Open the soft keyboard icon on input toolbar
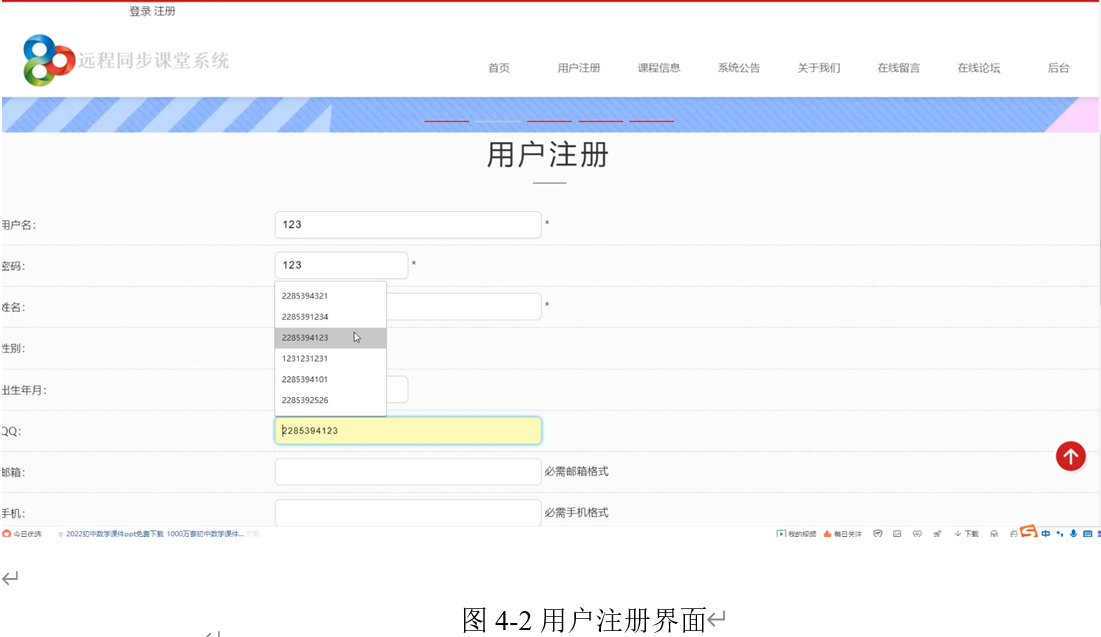This screenshot has width=1101, height=637. click(x=1087, y=534)
